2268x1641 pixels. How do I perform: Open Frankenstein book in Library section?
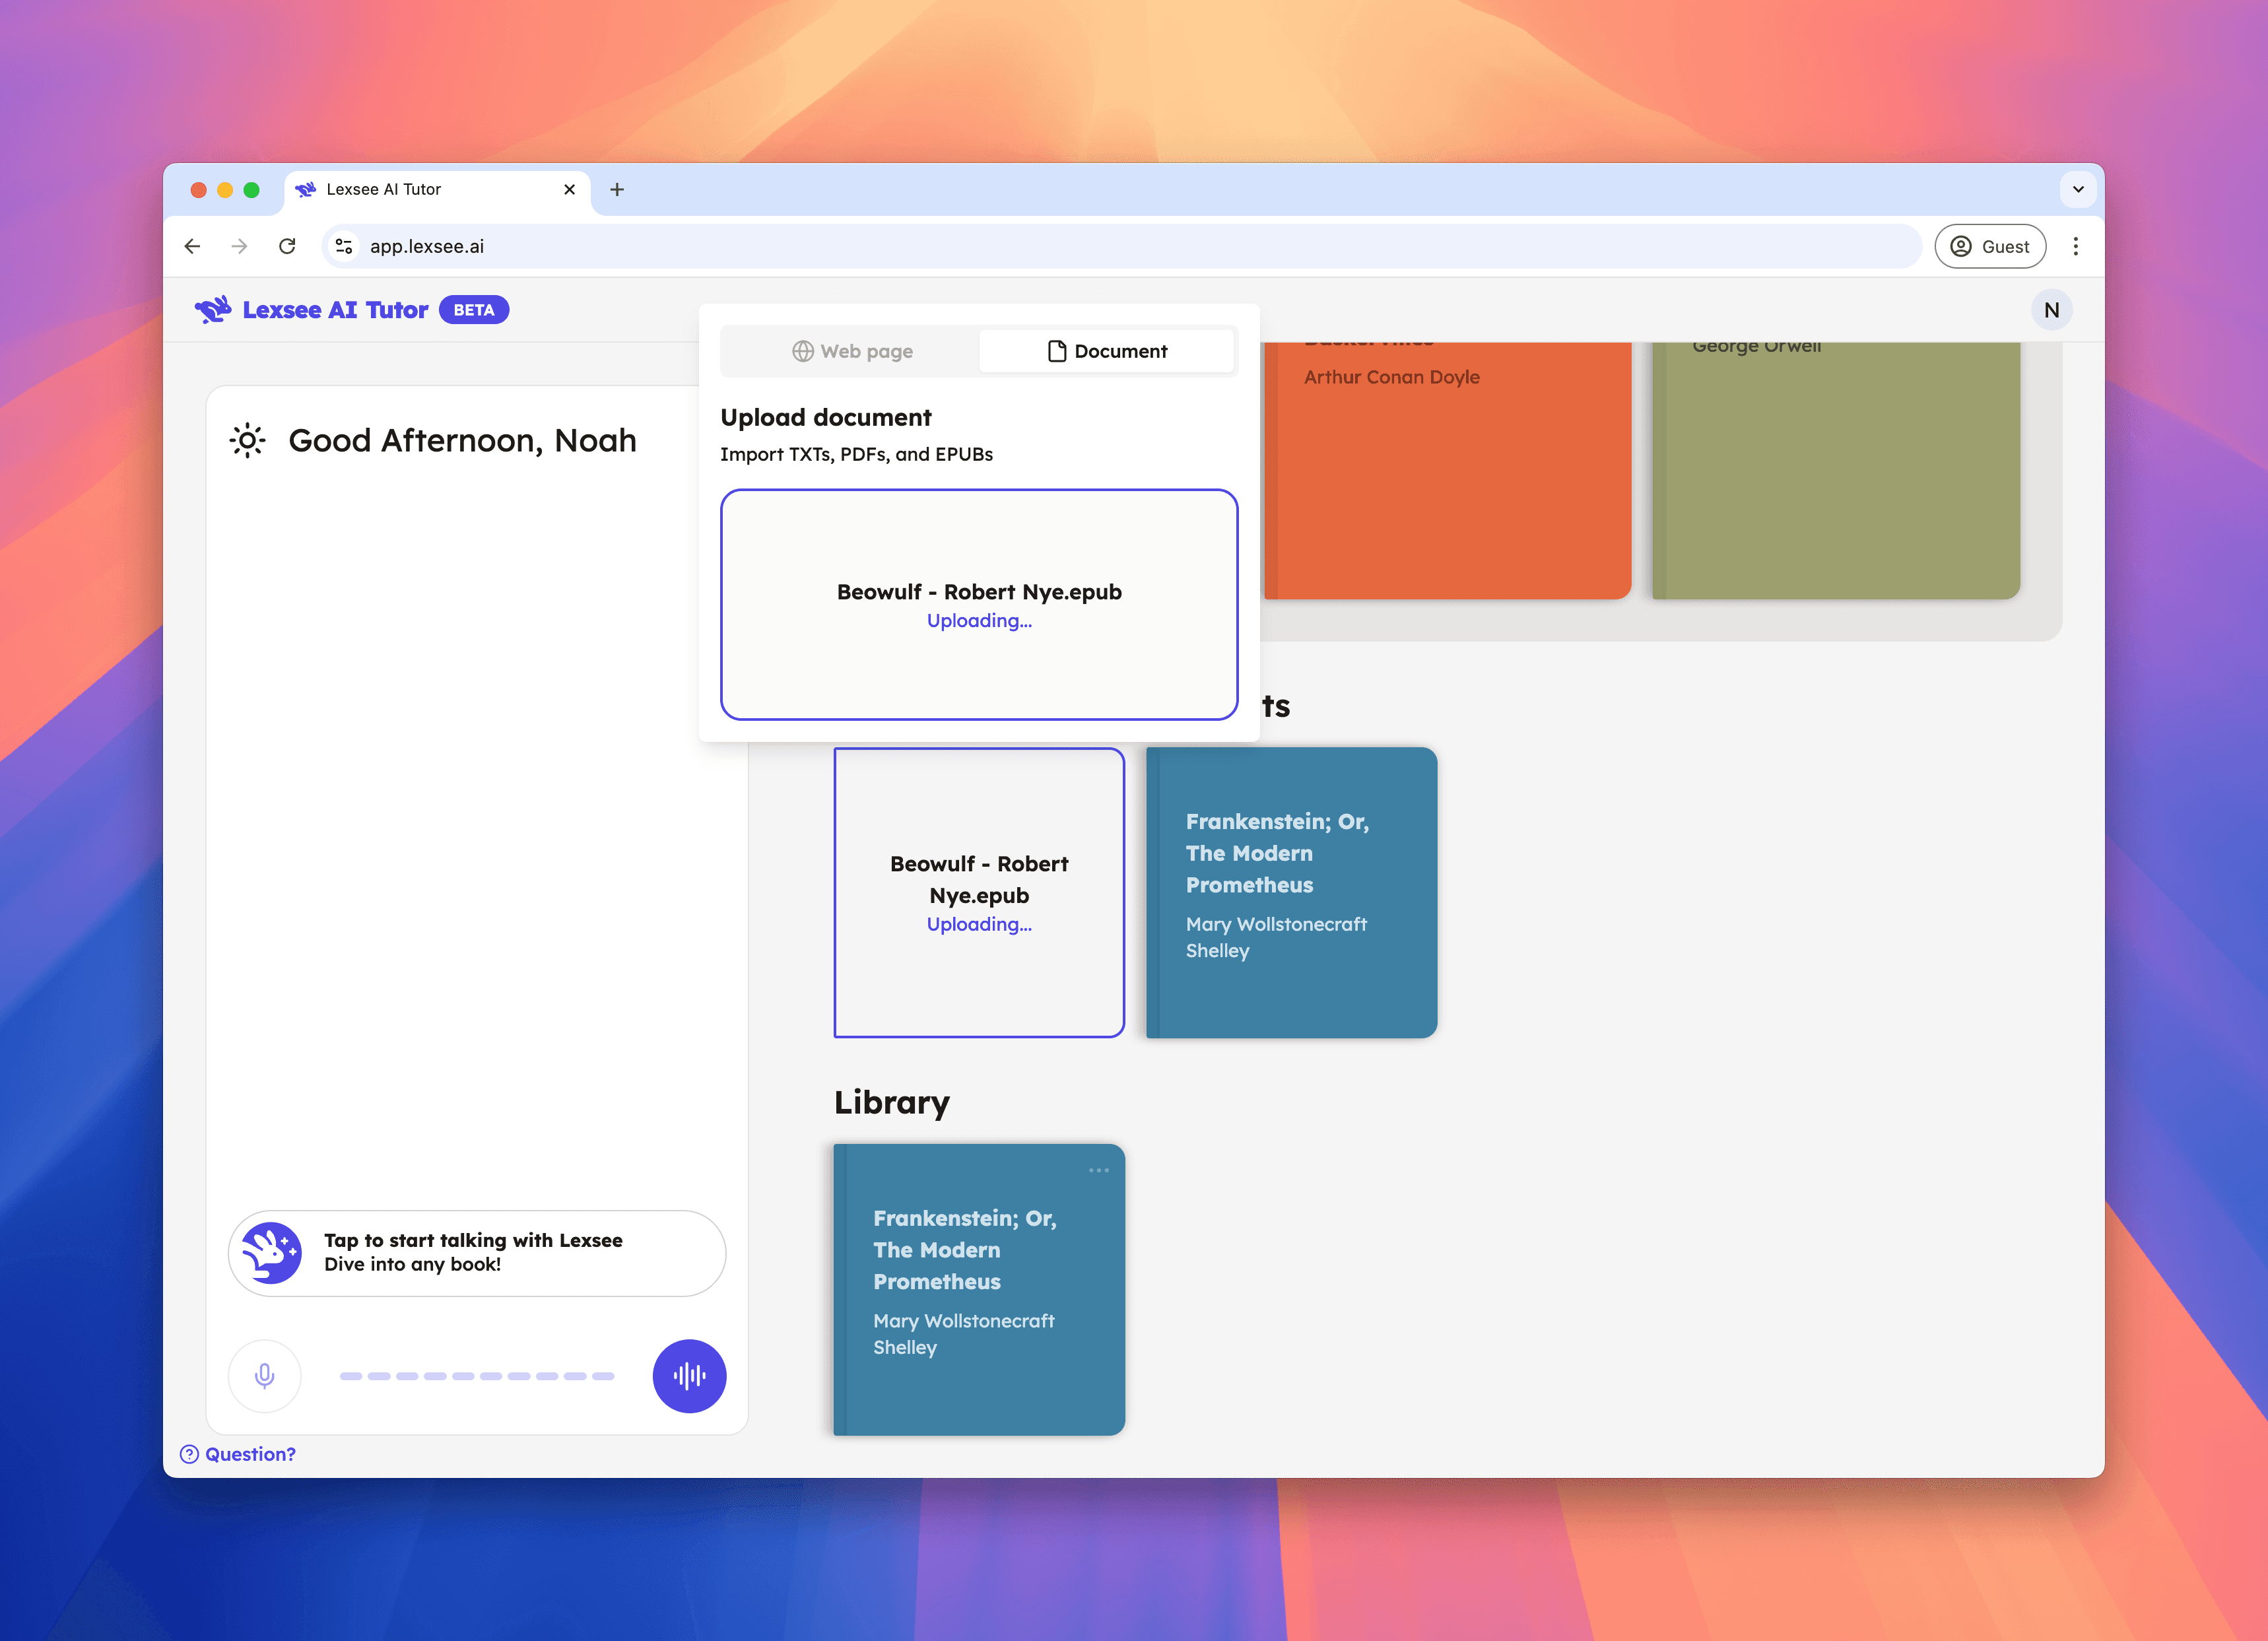click(978, 1290)
